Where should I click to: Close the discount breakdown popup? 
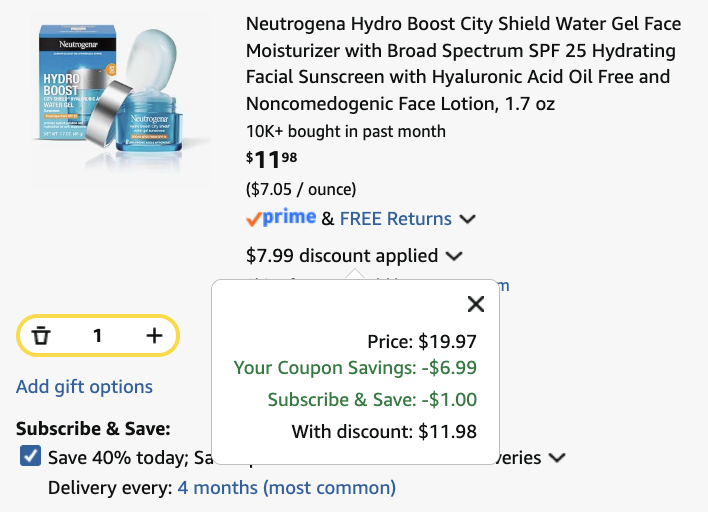[x=476, y=304]
